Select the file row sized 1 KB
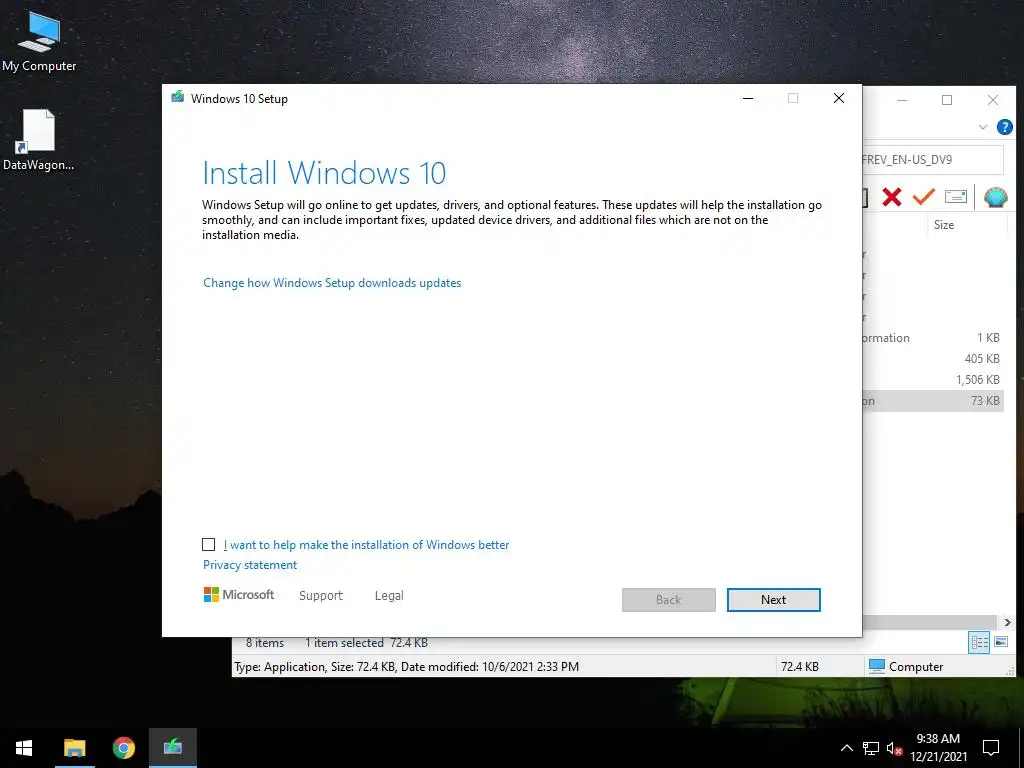The image size is (1024, 768). pos(933,338)
